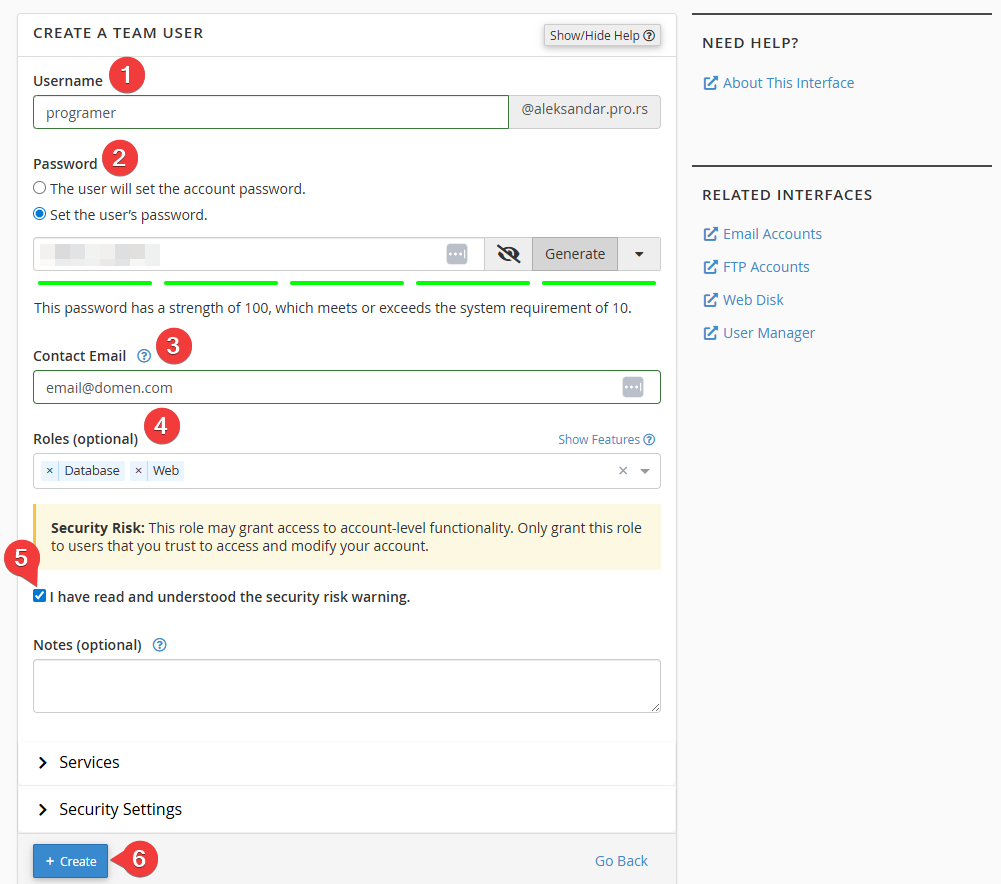
Task: Open the Generate password options dropdown arrow
Action: tap(639, 254)
